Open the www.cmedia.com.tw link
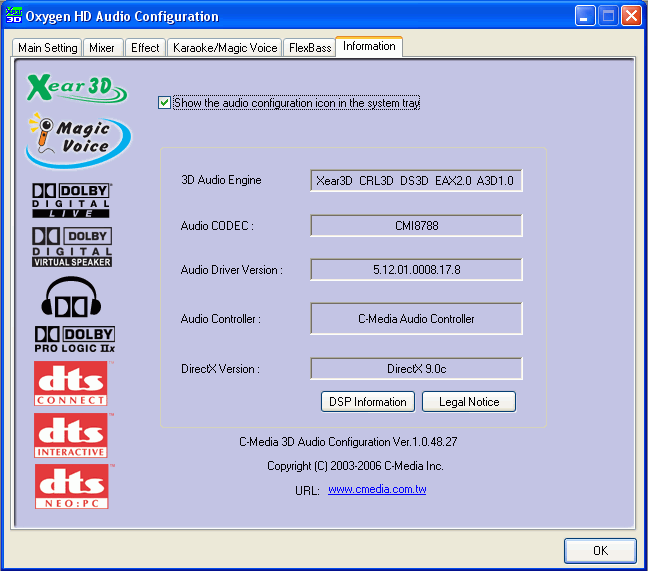The width and height of the screenshot is (648, 571). click(377, 489)
